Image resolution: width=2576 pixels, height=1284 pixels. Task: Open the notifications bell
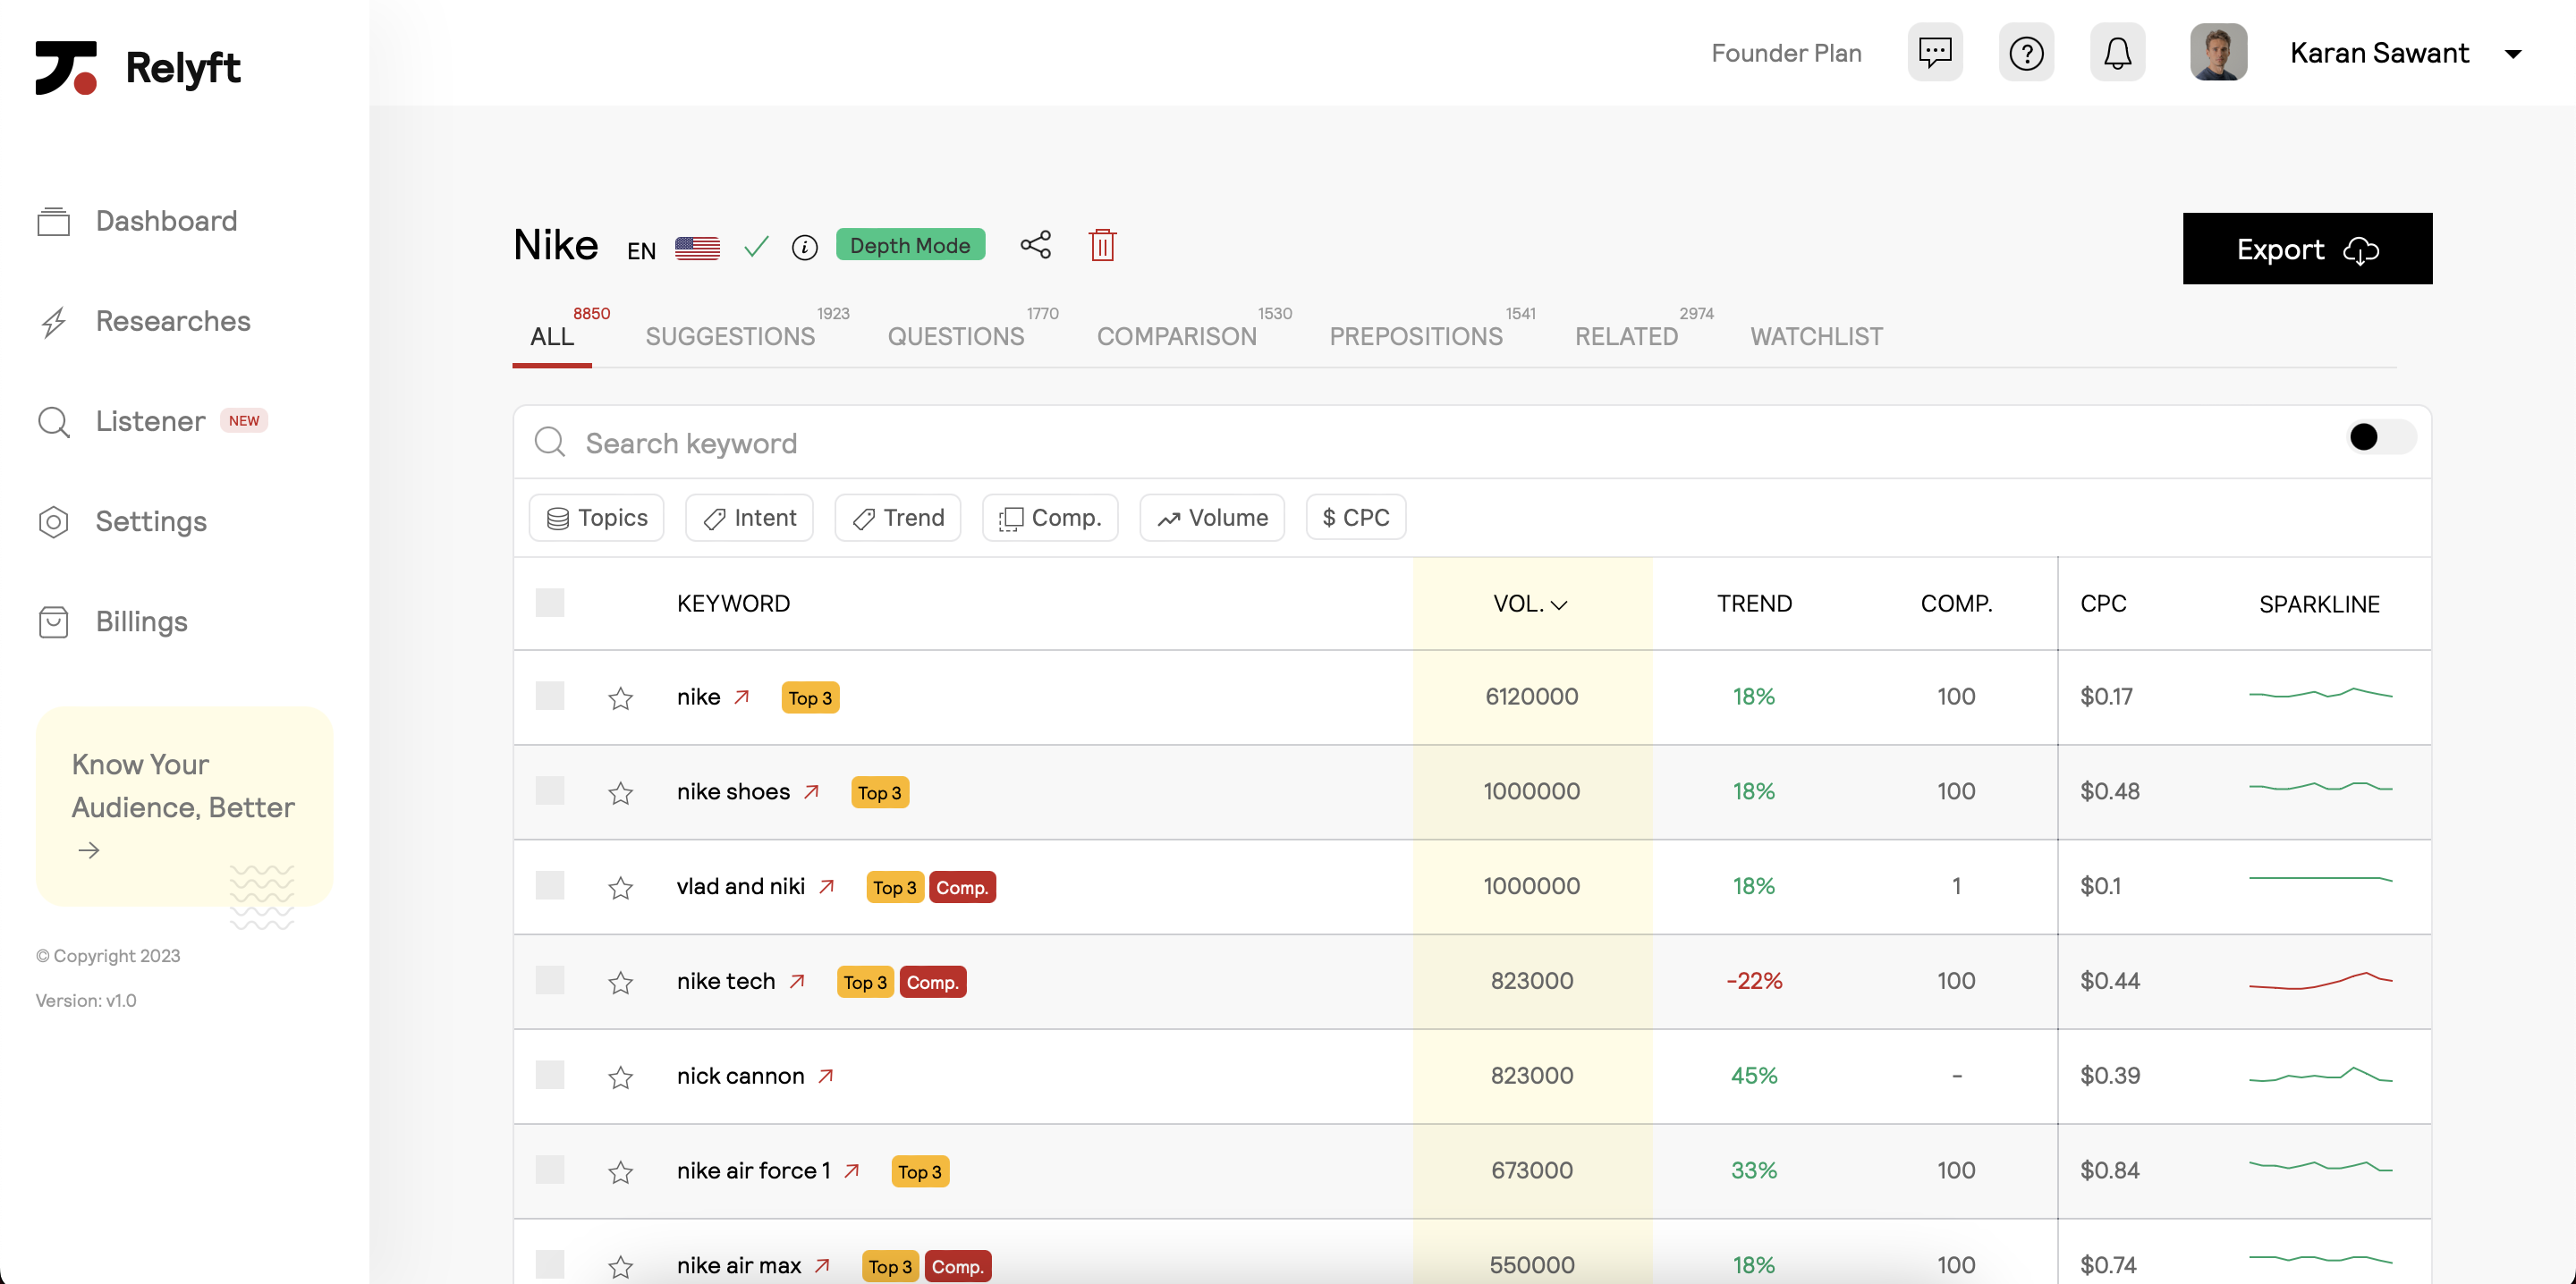tap(2116, 52)
